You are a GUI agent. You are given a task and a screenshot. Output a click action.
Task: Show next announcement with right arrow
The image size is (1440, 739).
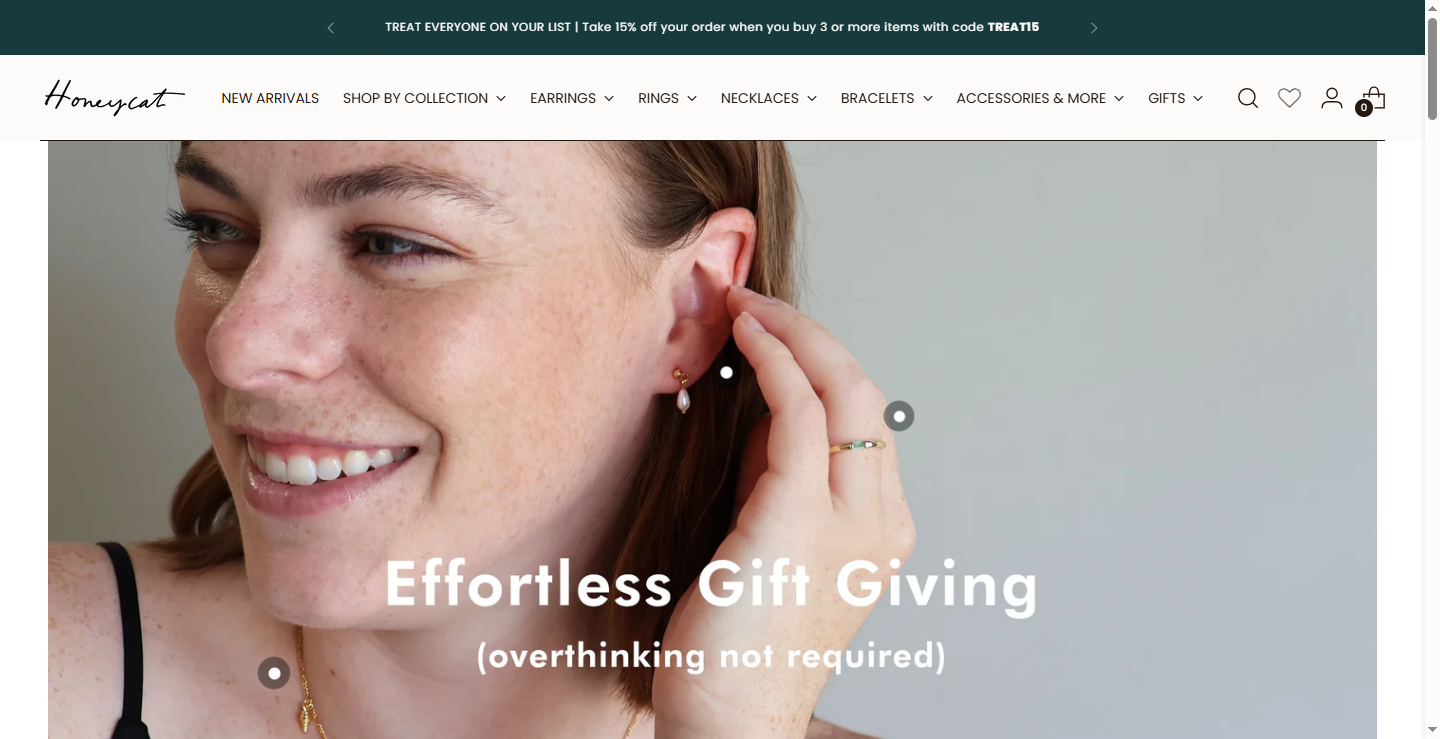point(1094,28)
